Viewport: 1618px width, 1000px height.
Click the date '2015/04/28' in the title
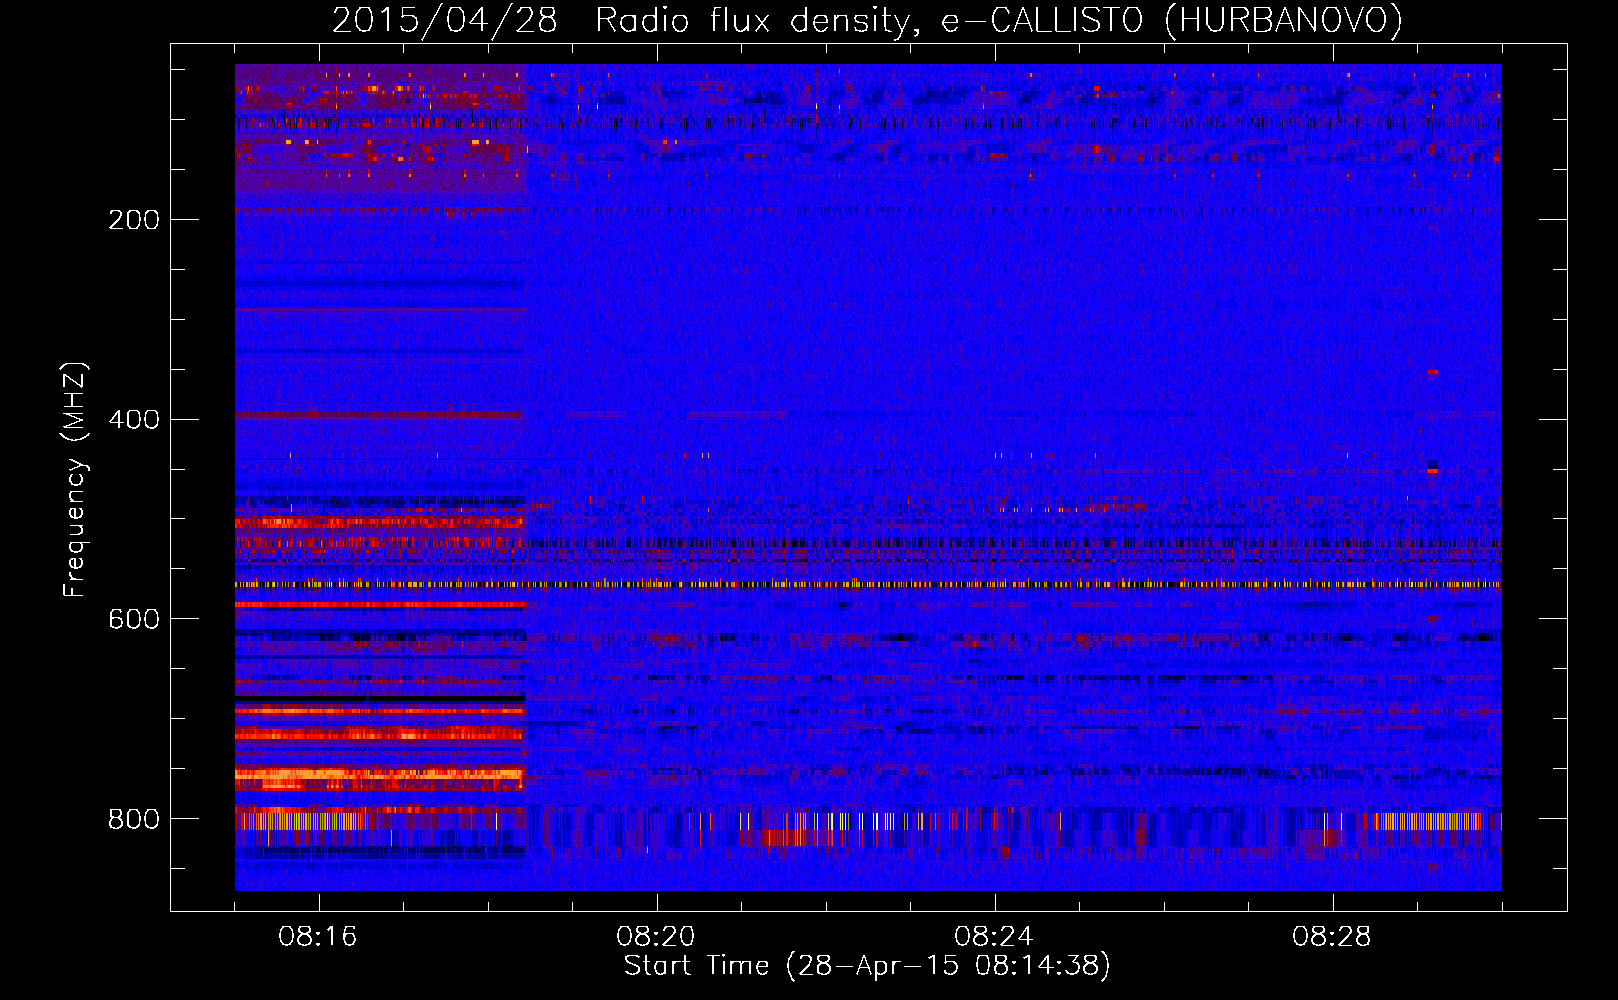pyautogui.click(x=444, y=20)
